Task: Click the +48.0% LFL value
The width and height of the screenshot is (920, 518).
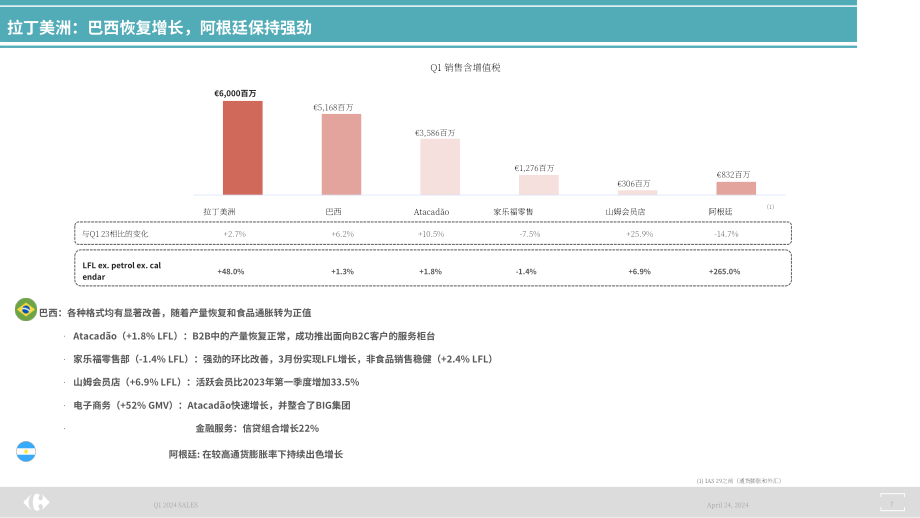Action: coord(231,272)
